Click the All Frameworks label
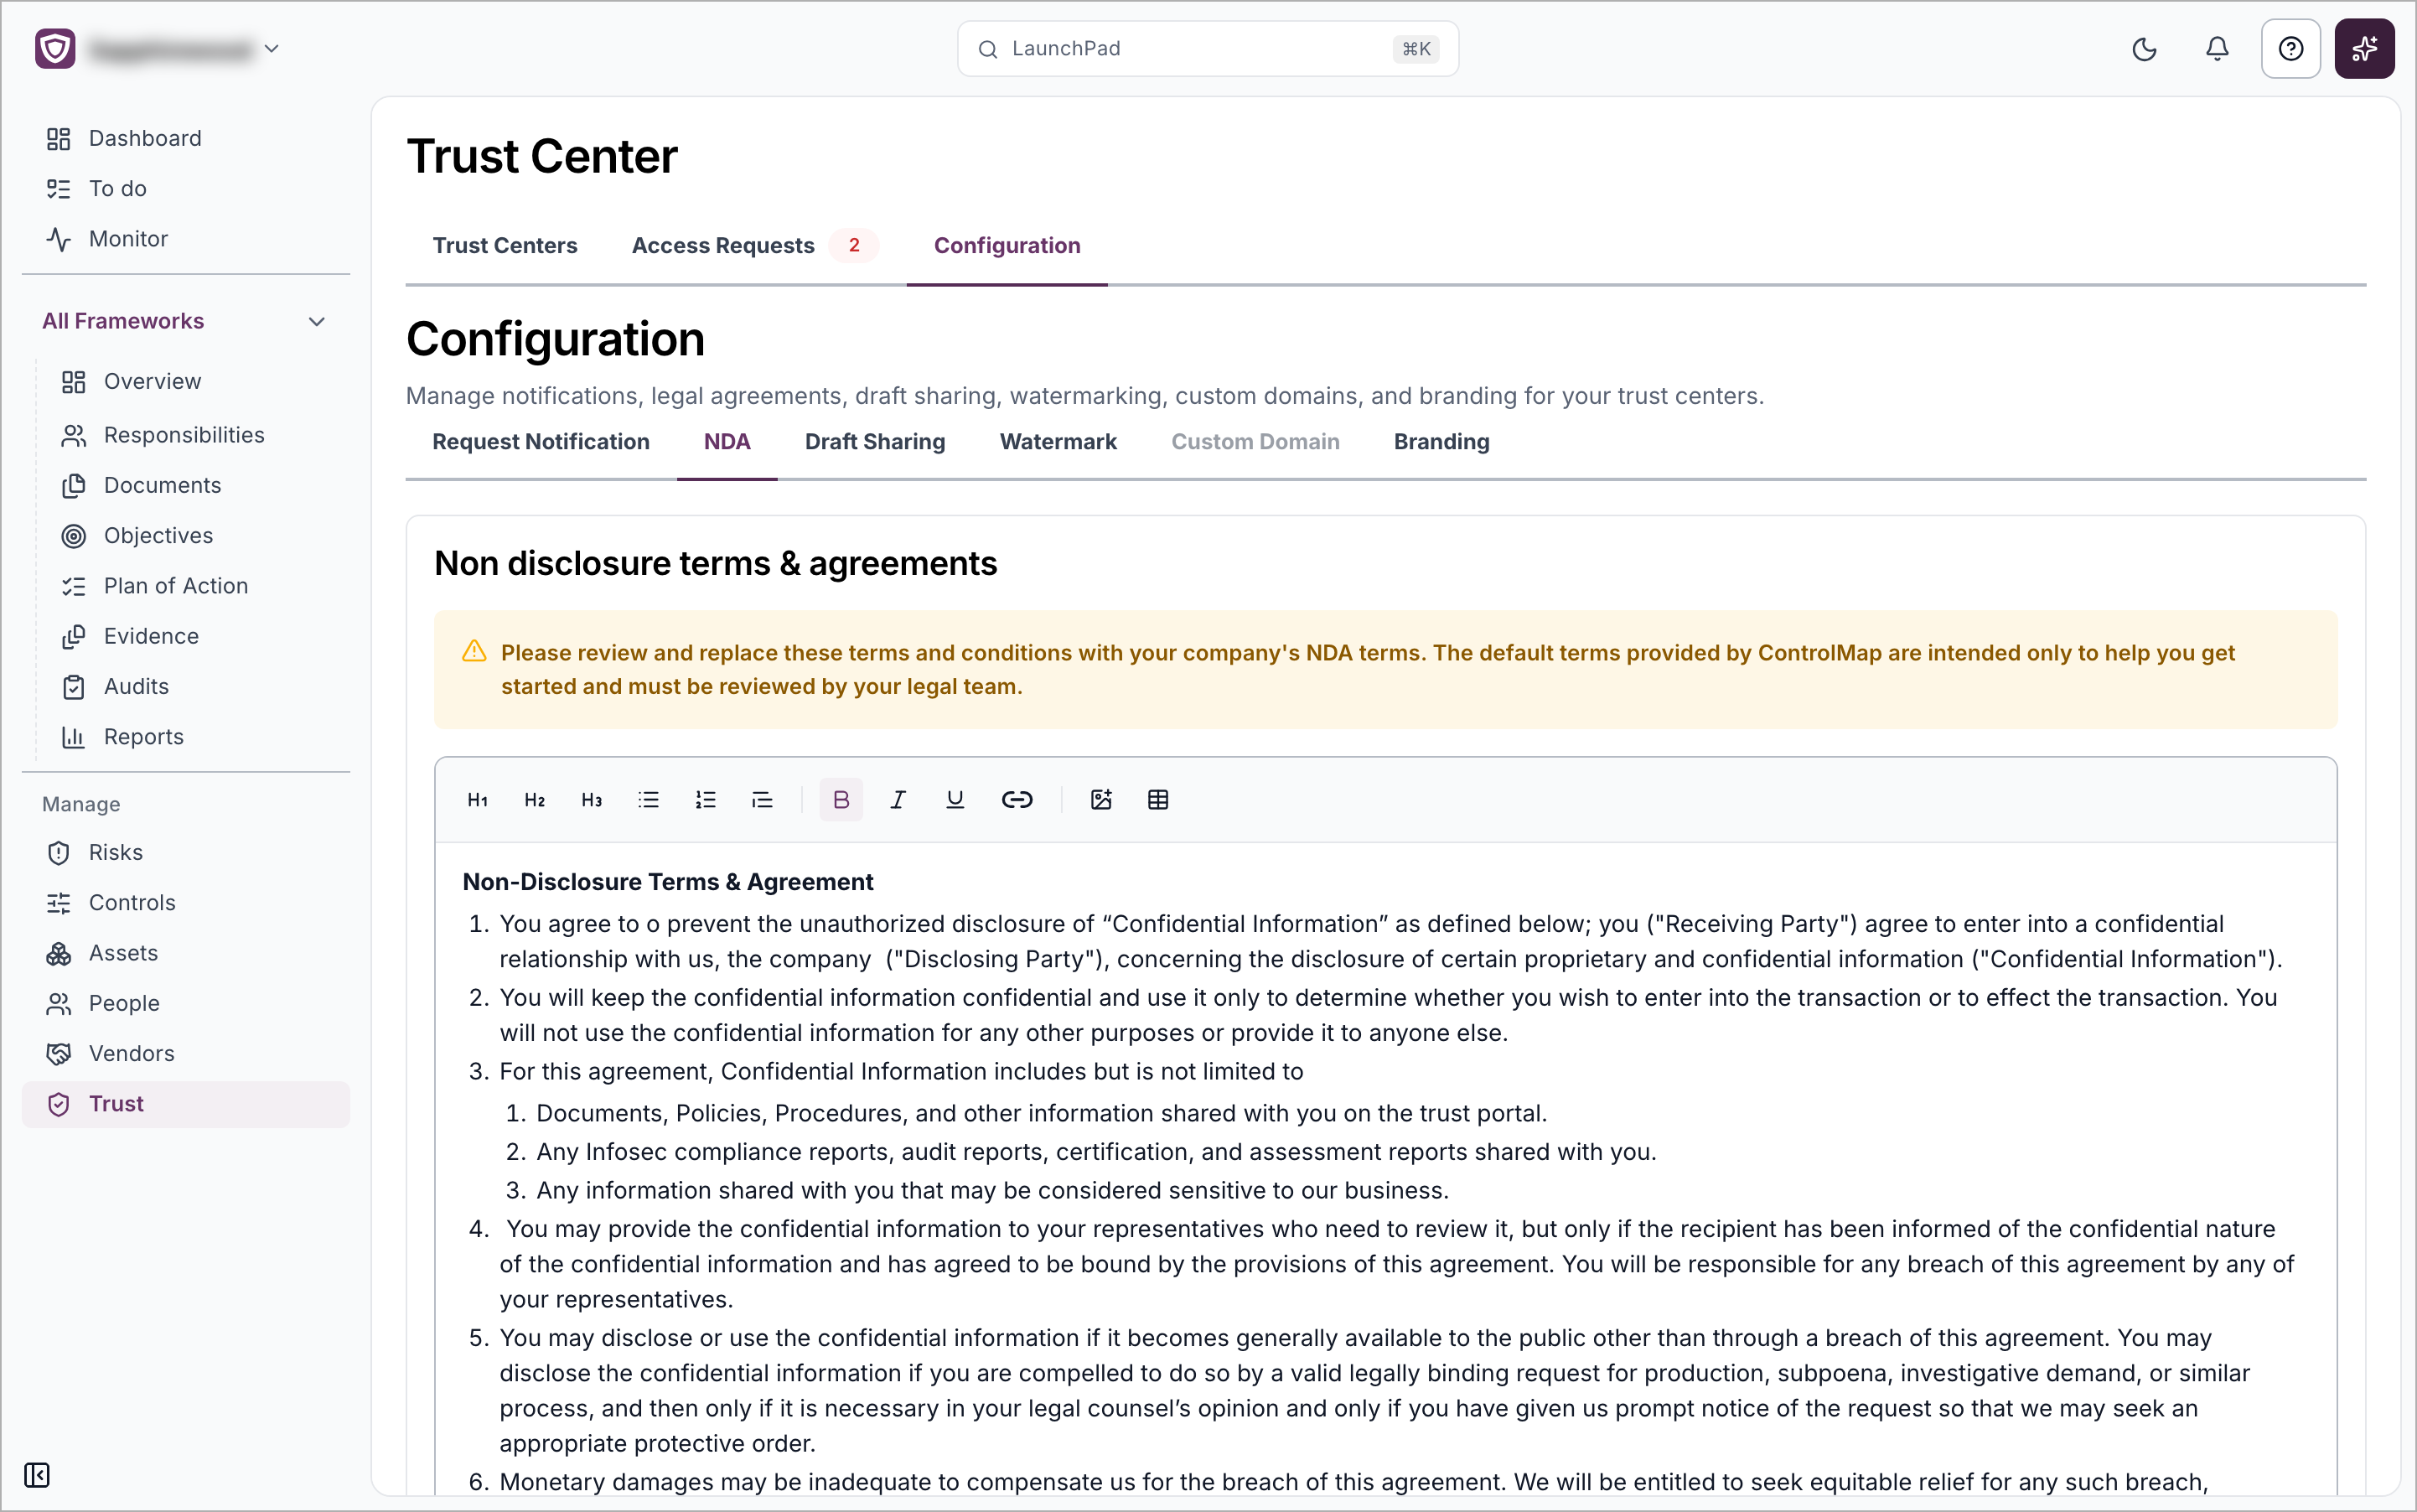 point(123,321)
